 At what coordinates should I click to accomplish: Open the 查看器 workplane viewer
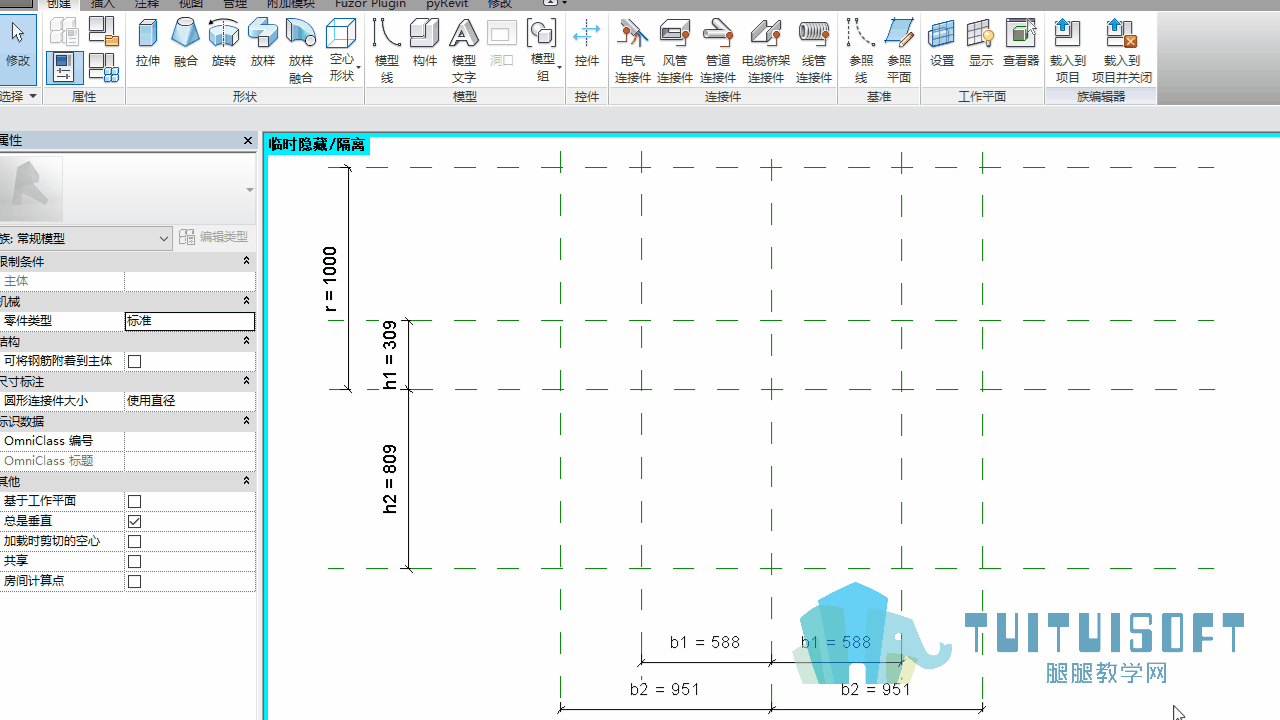pyautogui.click(x=1021, y=44)
